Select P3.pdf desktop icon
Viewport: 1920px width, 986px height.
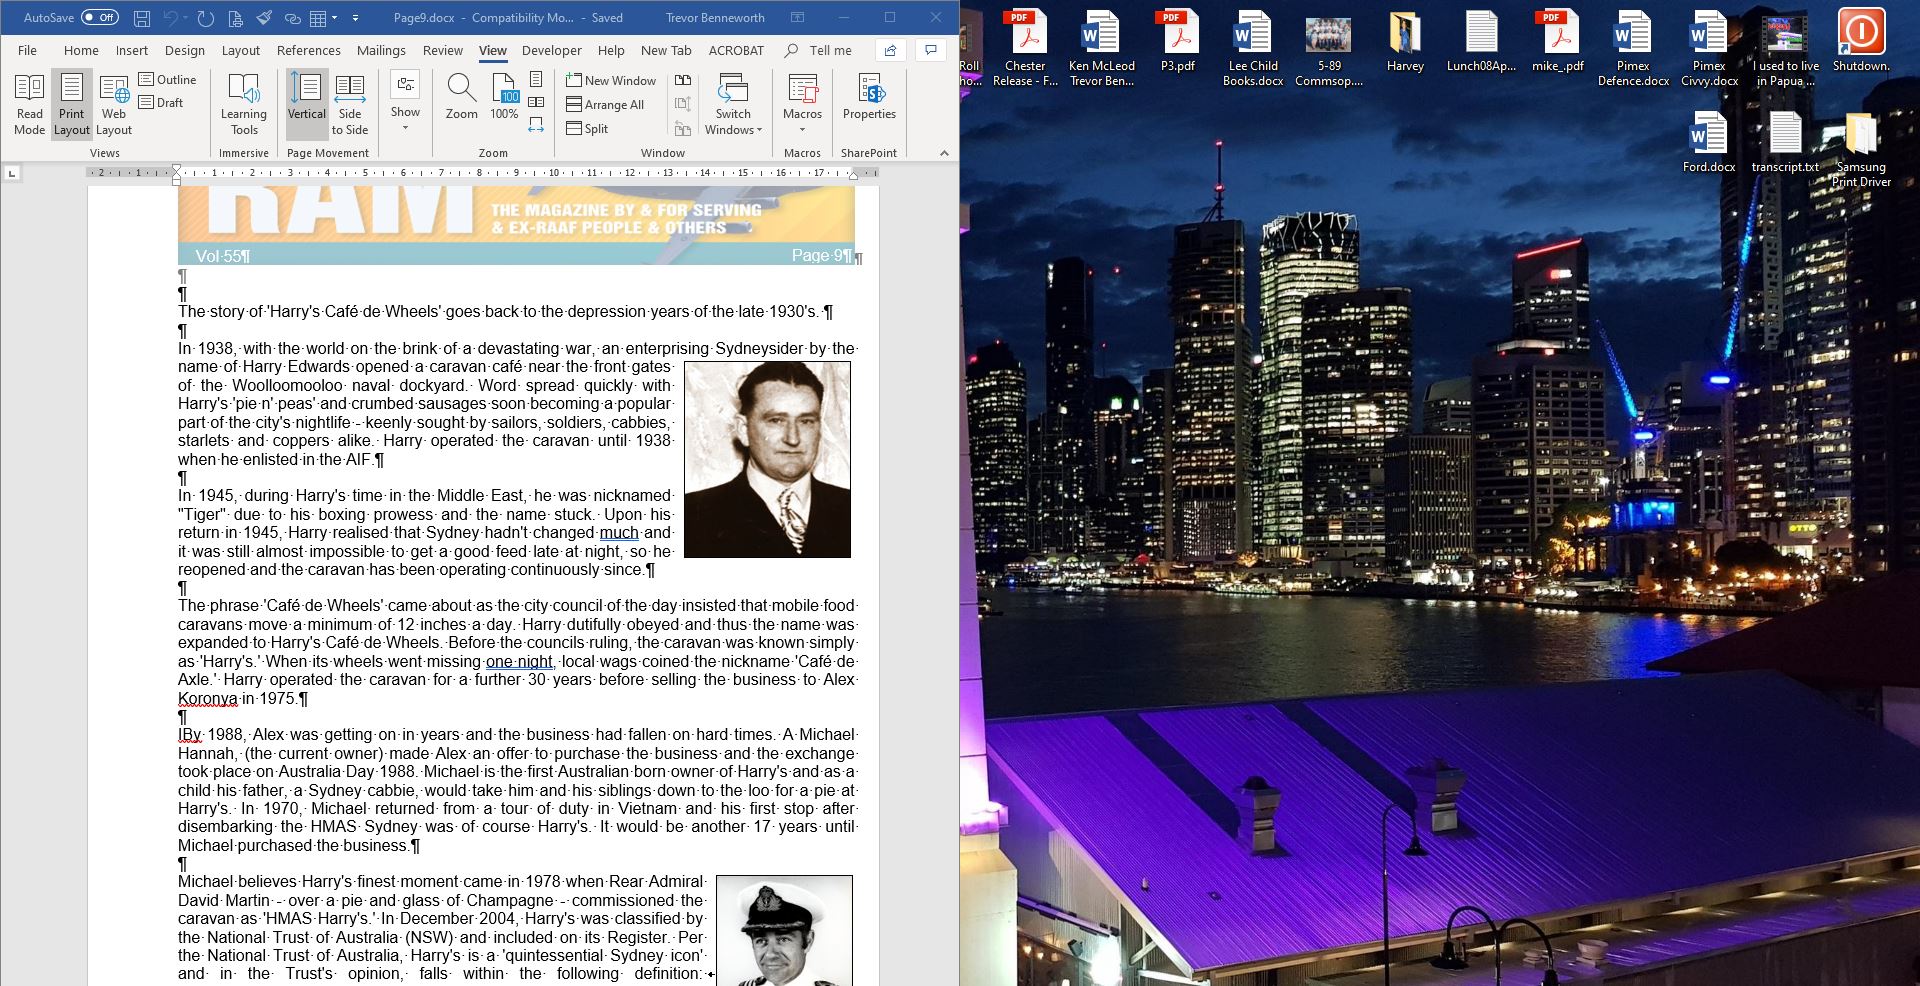pyautogui.click(x=1178, y=40)
